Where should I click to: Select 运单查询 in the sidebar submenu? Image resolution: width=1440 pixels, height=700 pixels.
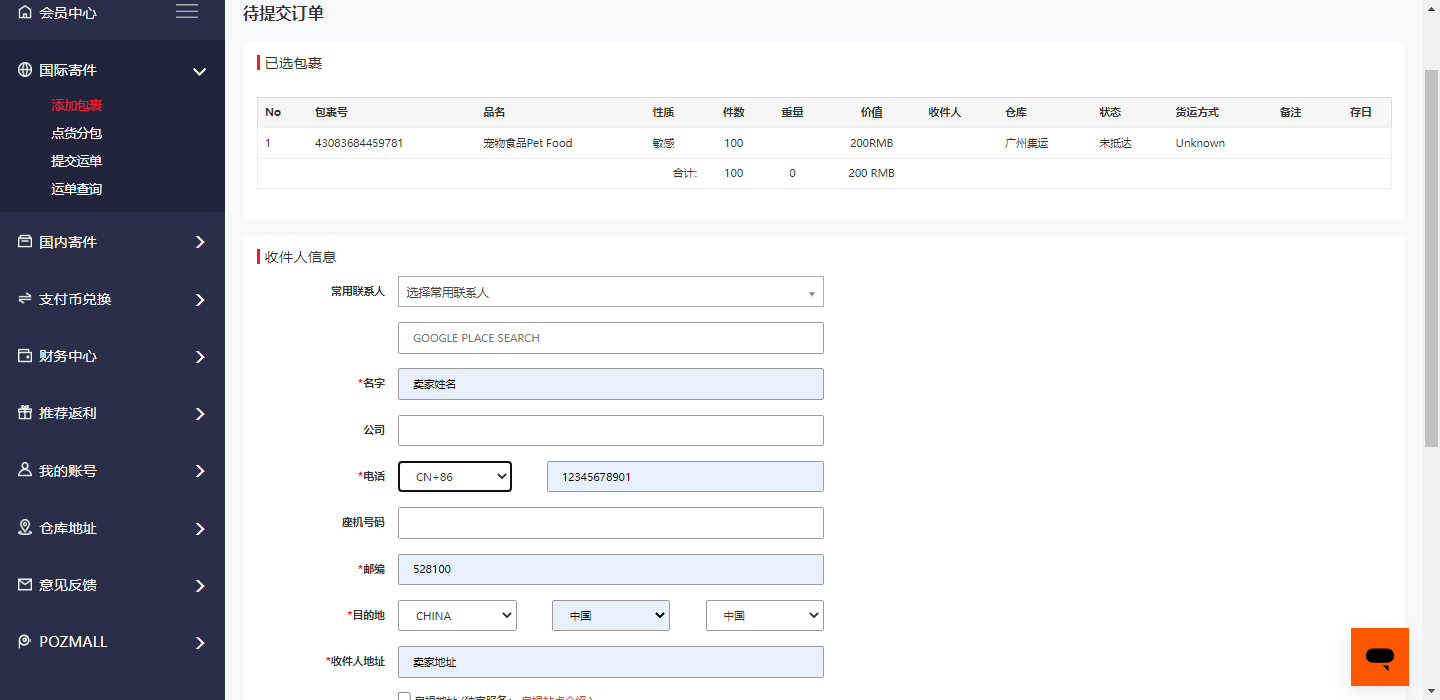[x=77, y=189]
